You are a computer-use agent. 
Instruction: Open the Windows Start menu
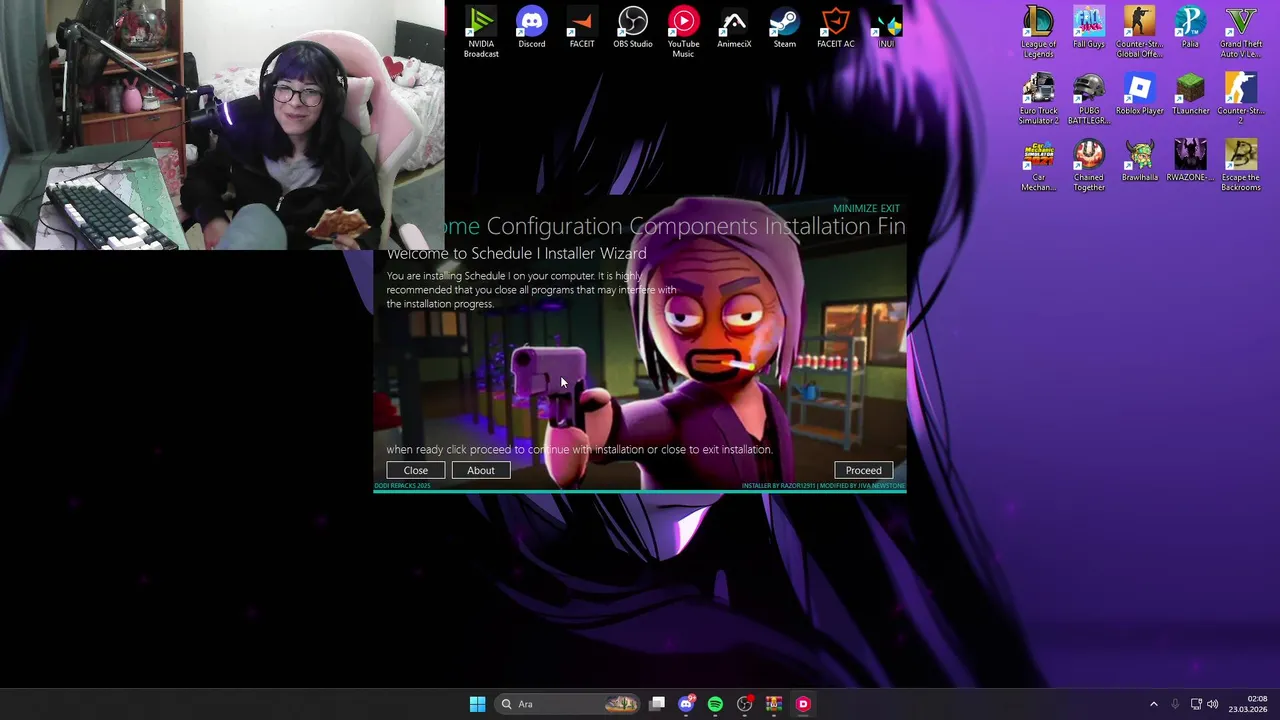click(477, 704)
